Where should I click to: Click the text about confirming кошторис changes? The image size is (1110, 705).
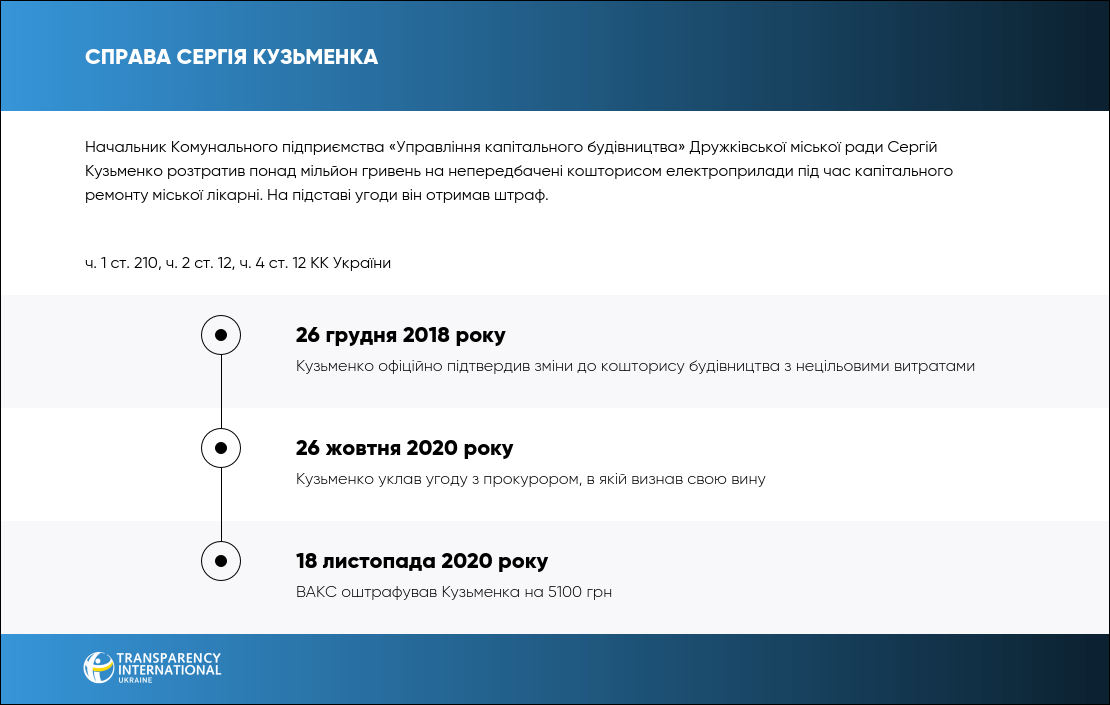click(635, 366)
